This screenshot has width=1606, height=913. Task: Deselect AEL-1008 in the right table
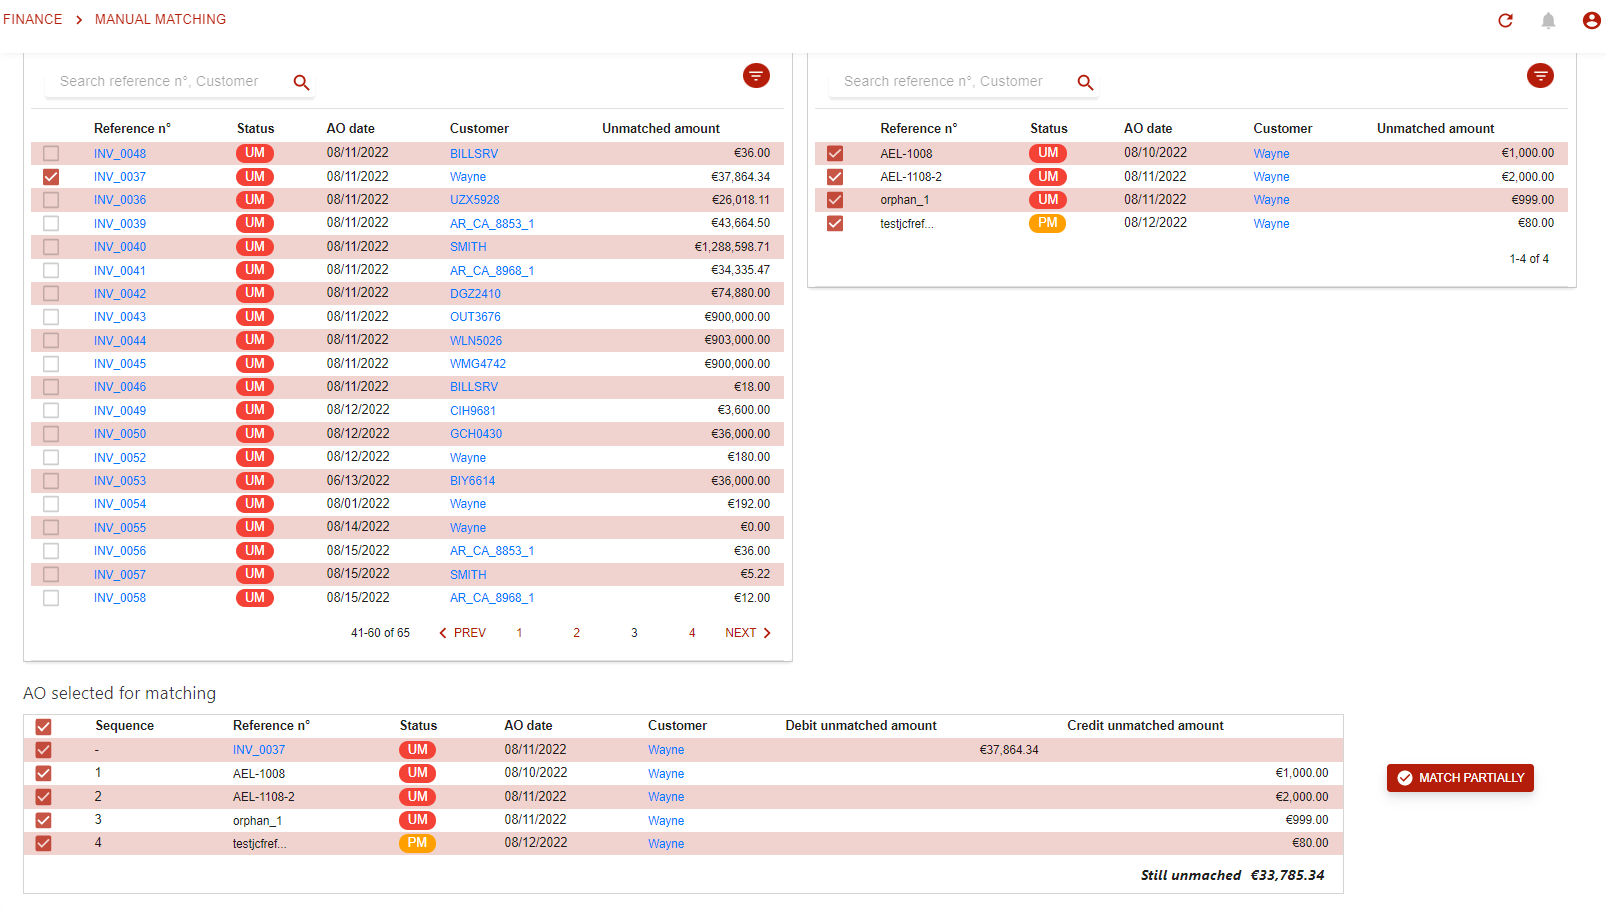tap(835, 154)
